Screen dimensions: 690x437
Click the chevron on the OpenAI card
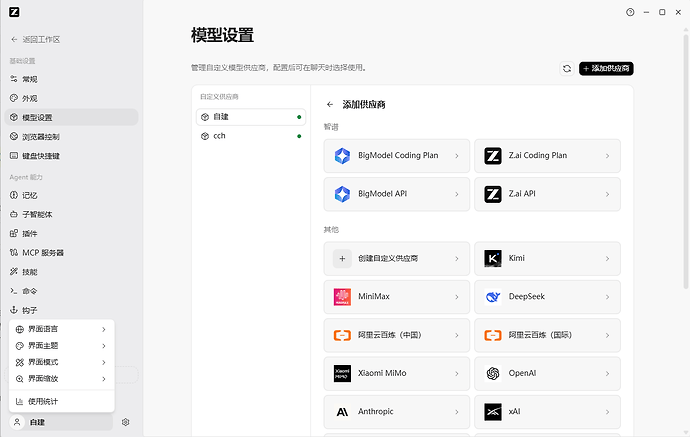point(607,374)
